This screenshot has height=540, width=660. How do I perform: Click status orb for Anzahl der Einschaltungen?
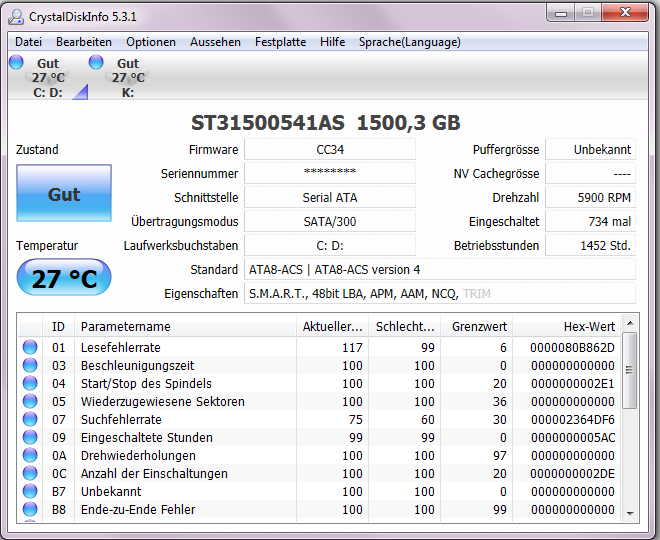point(30,473)
